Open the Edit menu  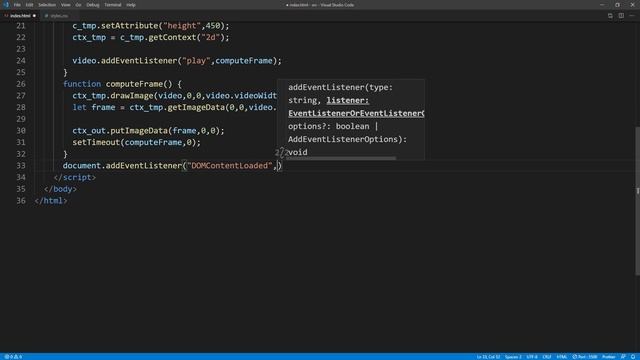tap(29, 5)
